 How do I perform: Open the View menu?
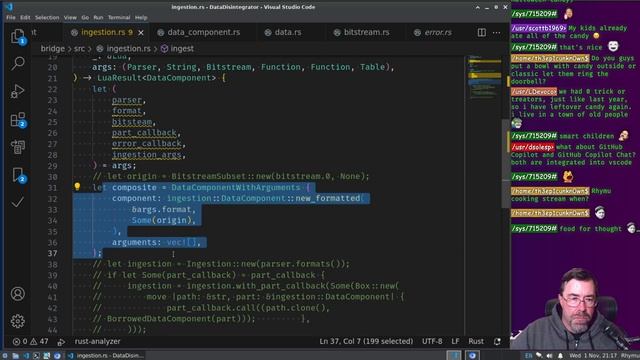tap(70, 18)
